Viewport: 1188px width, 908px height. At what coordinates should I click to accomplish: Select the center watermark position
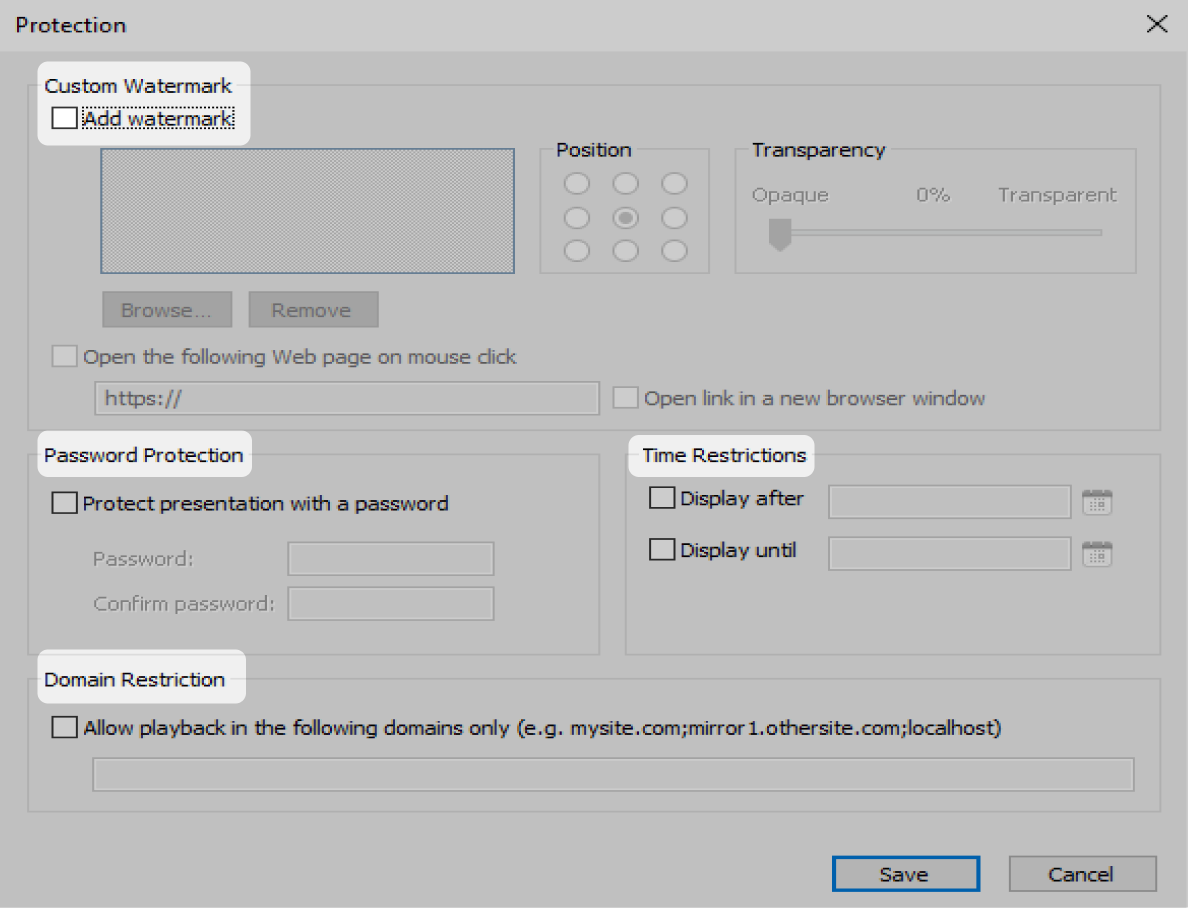click(625, 217)
